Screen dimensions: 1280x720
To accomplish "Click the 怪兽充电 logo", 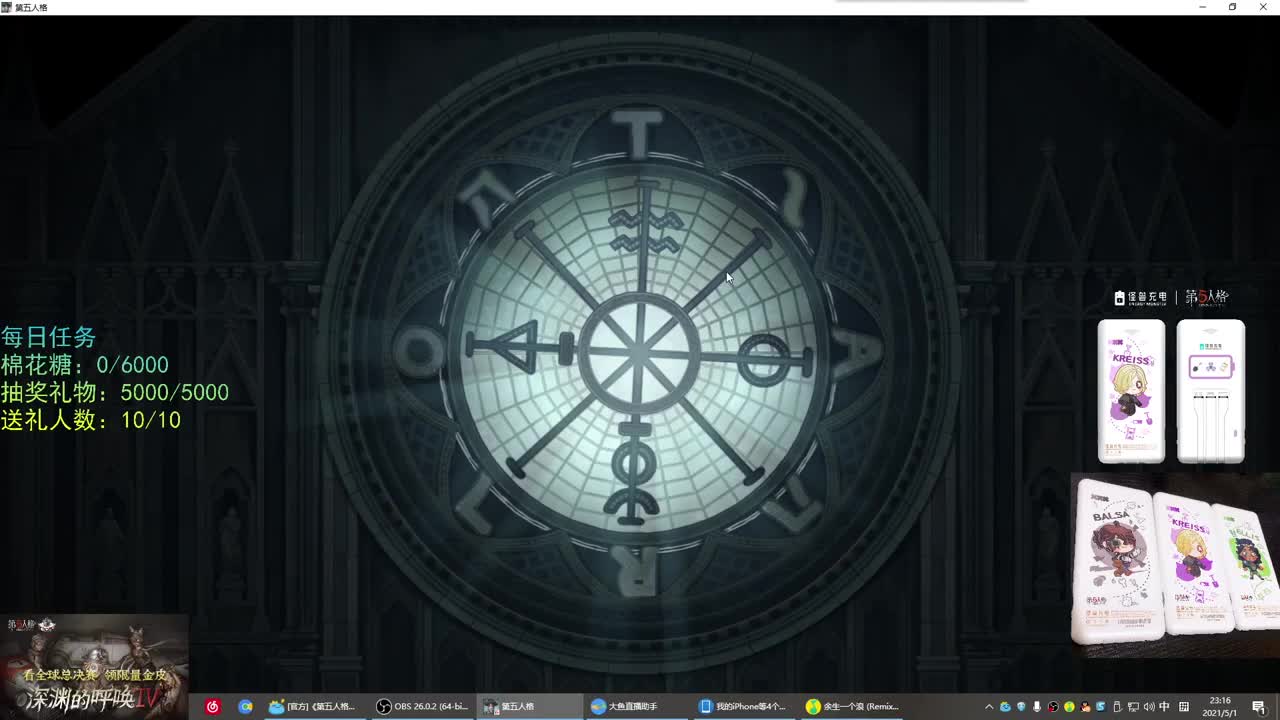I will pyautogui.click(x=1141, y=297).
